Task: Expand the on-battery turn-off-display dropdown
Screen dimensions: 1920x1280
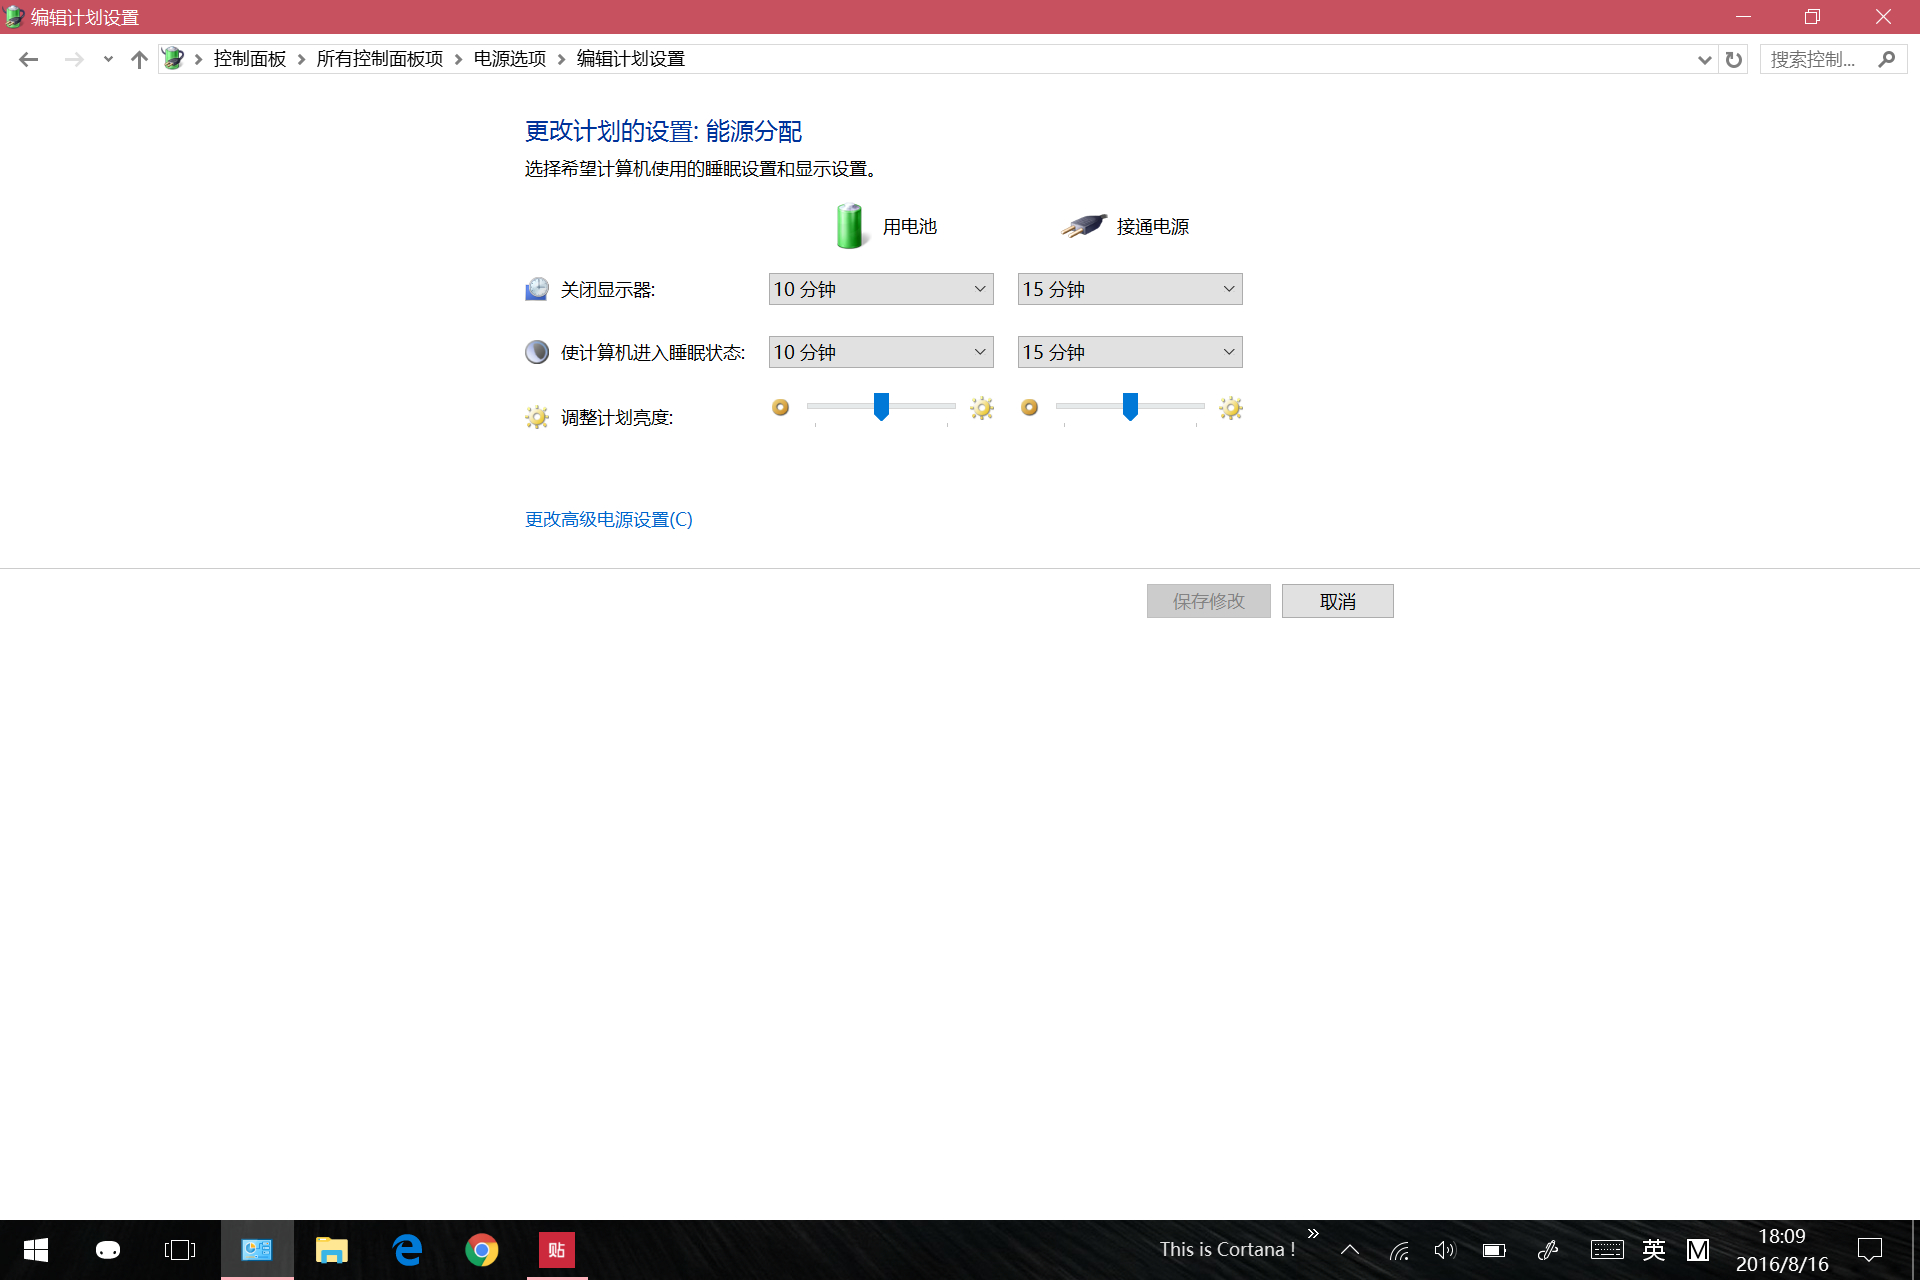Action: [880, 289]
